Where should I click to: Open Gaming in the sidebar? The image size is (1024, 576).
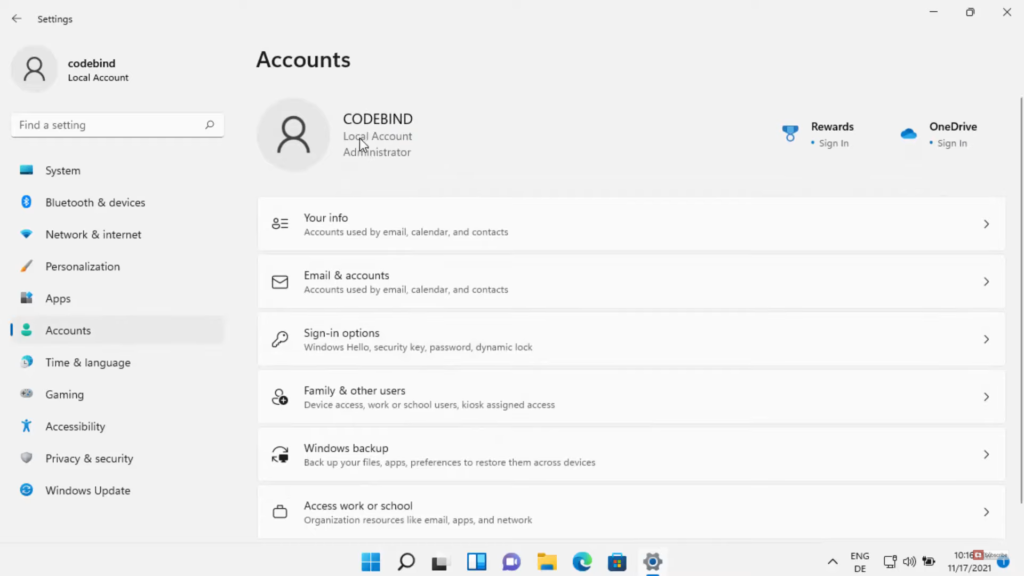click(x=118, y=394)
